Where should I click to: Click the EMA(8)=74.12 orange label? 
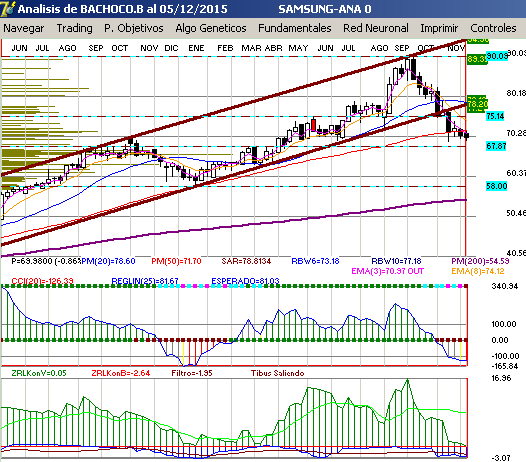pyautogui.click(x=478, y=271)
